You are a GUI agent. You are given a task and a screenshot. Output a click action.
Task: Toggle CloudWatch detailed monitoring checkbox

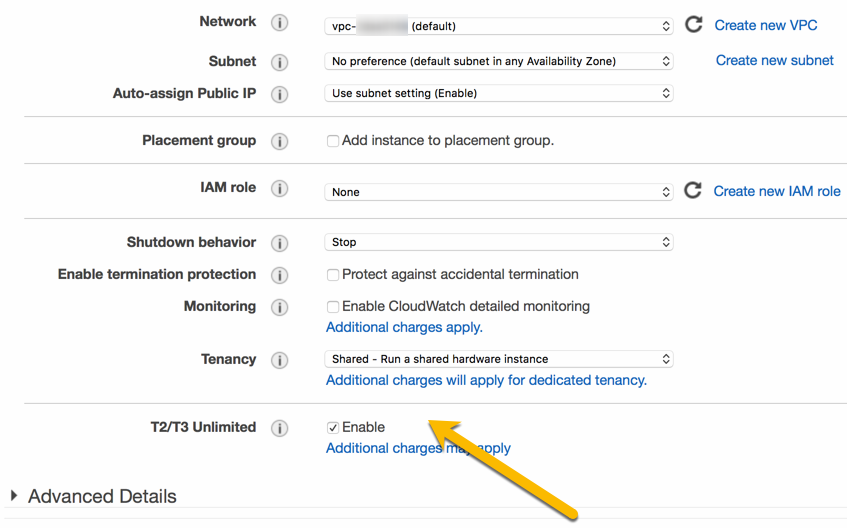point(333,307)
